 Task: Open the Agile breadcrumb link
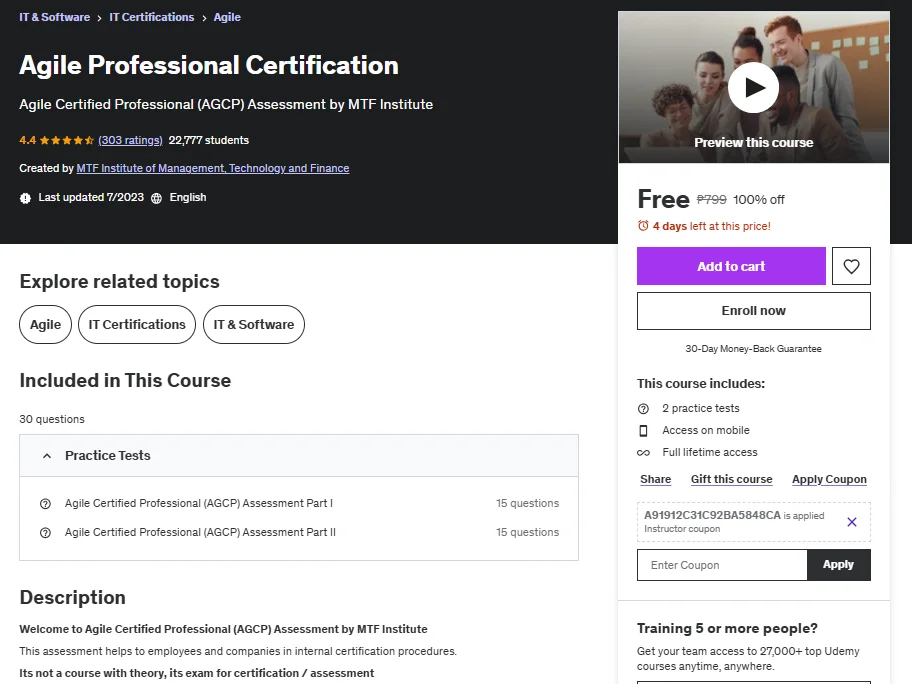[227, 17]
